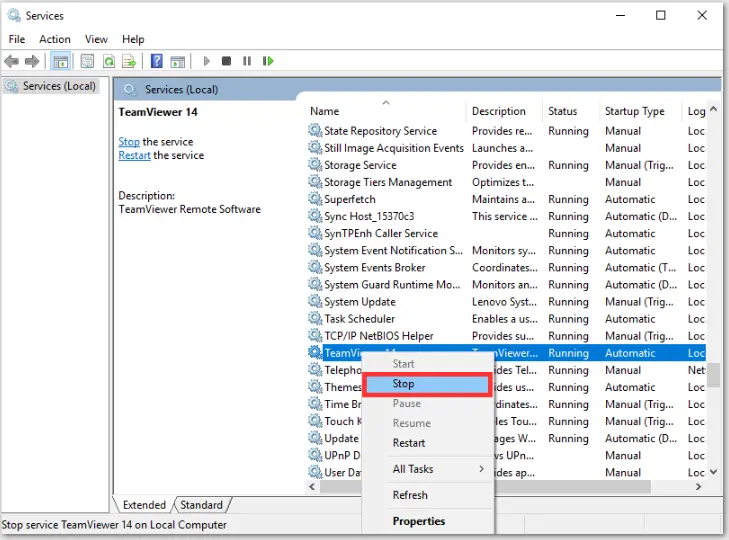The height and width of the screenshot is (540, 729).
Task: Select the System Guard Runtime Mo... row
Action: coord(506,284)
